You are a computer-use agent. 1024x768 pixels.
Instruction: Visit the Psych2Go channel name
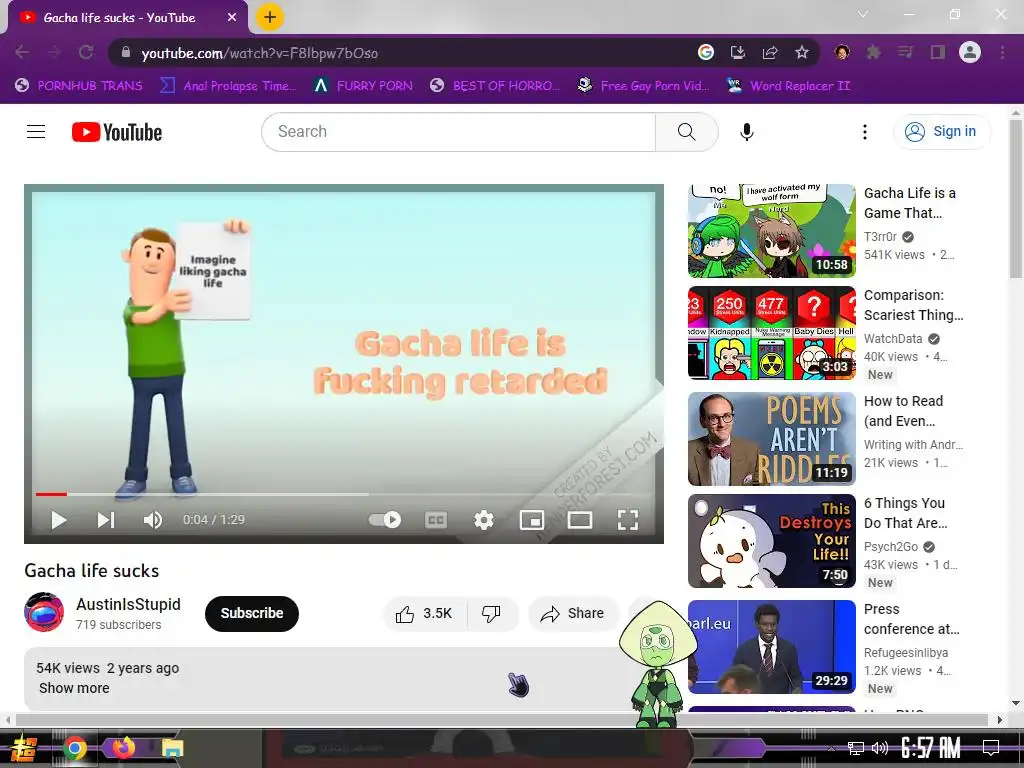pos(891,547)
